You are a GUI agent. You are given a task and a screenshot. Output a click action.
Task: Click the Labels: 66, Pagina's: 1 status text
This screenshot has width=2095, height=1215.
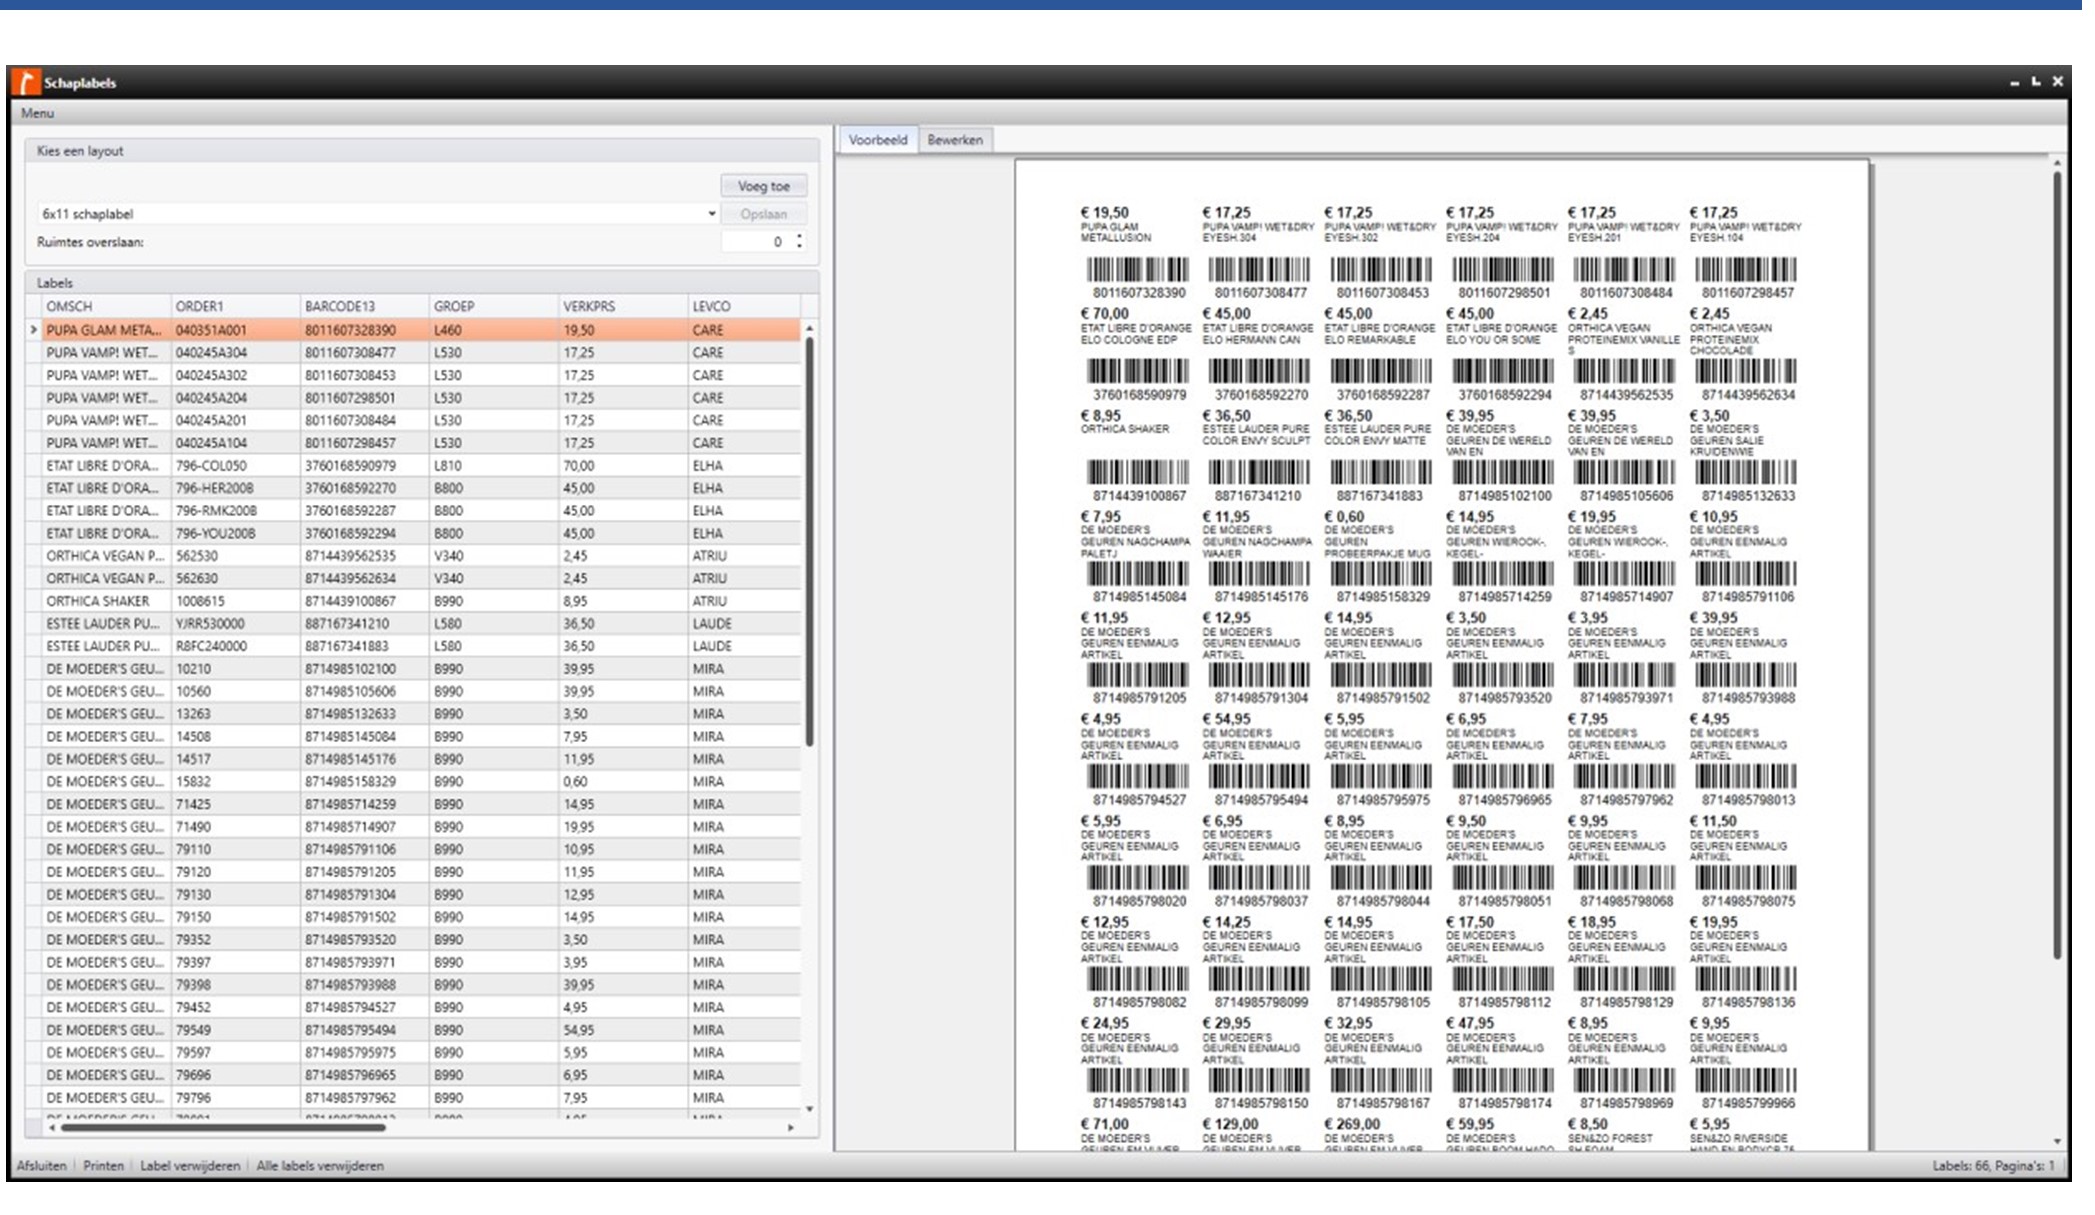coord(1993,1166)
